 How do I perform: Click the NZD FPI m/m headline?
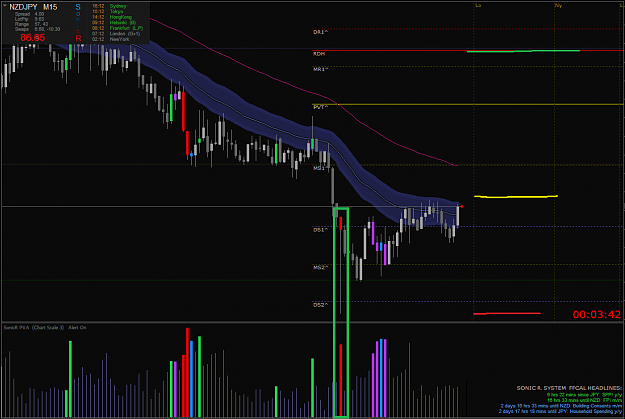click(584, 400)
